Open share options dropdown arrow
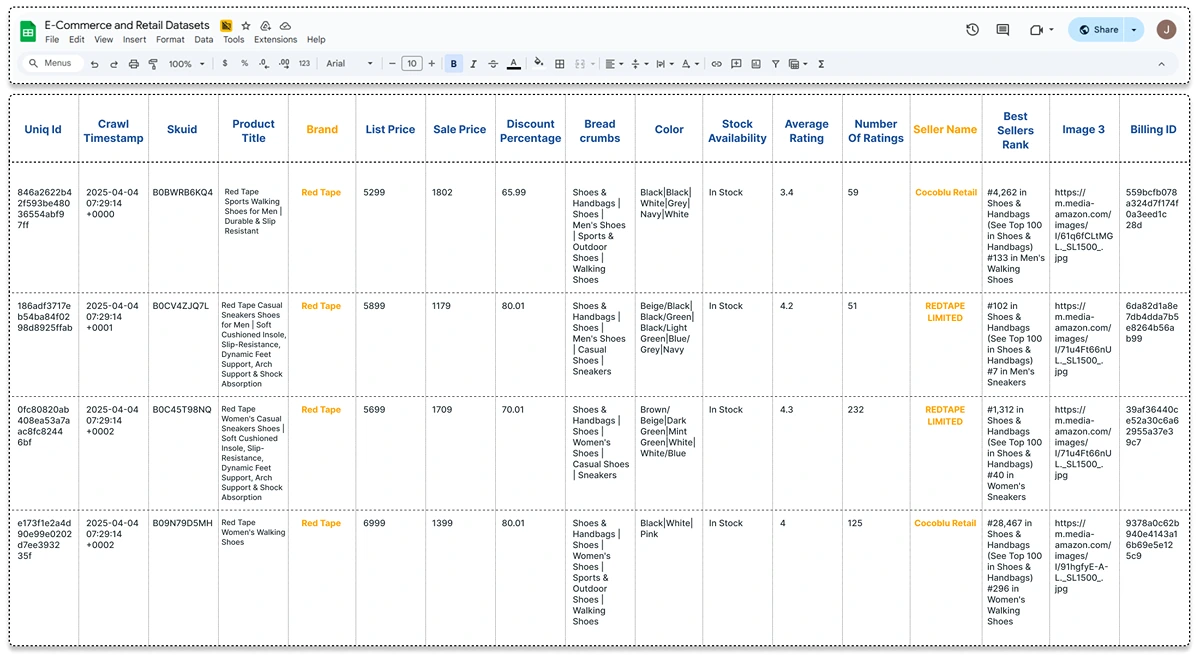 (x=1134, y=30)
